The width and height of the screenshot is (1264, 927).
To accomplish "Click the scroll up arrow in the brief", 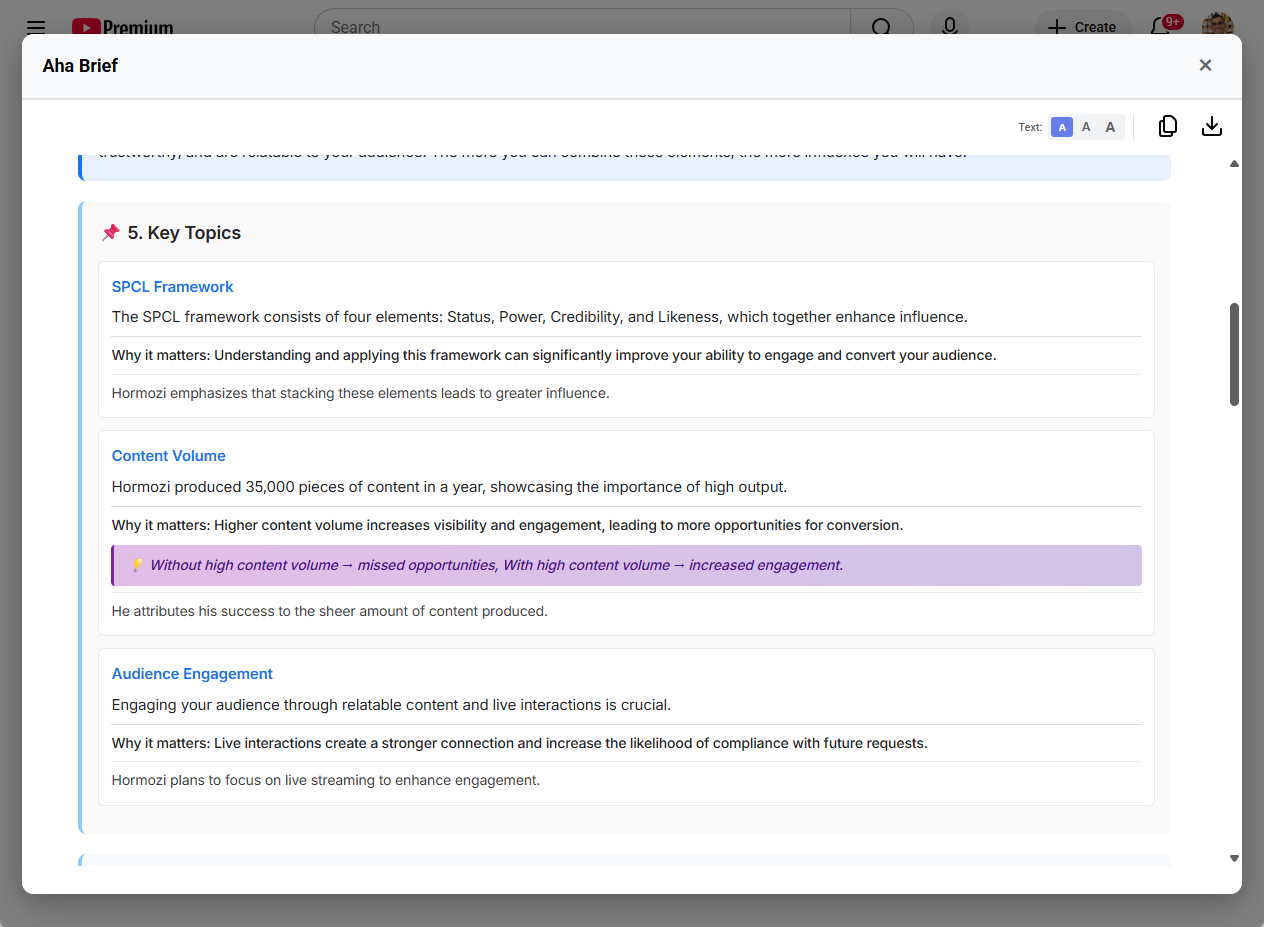I will [1234, 163].
